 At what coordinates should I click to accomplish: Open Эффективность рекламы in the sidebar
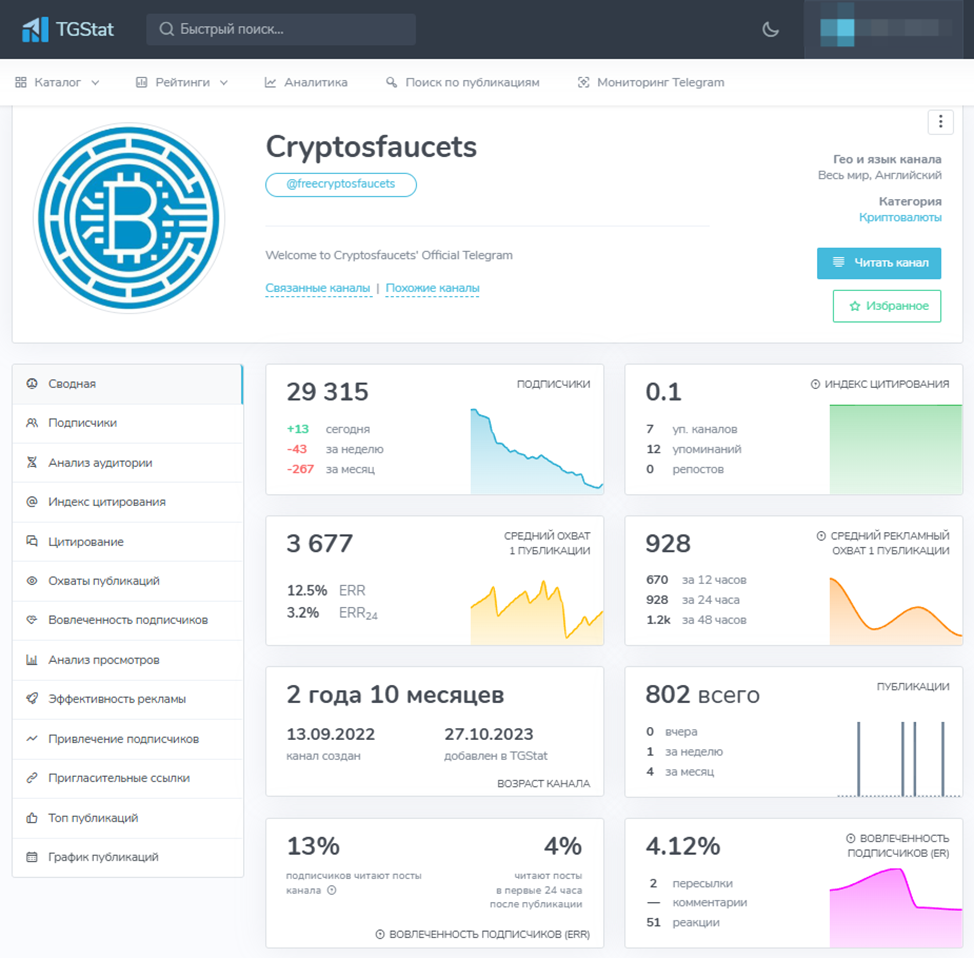pos(127,699)
